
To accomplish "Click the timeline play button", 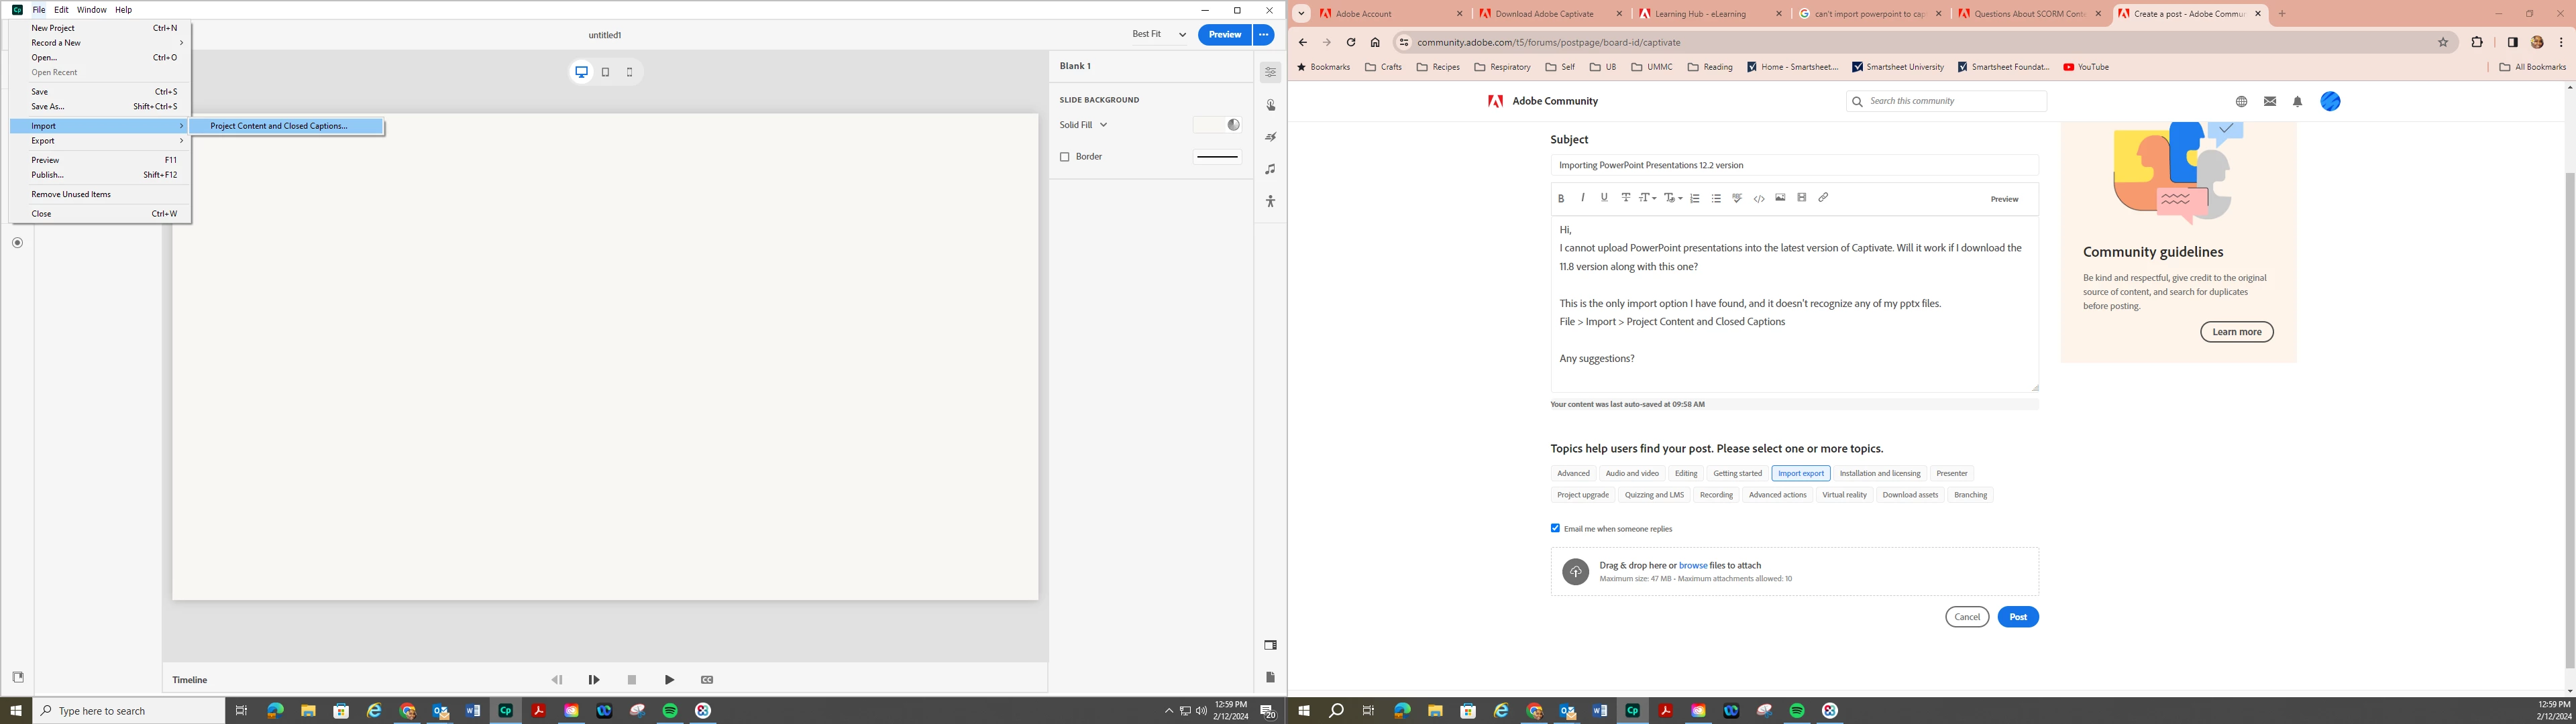I will 669,680.
